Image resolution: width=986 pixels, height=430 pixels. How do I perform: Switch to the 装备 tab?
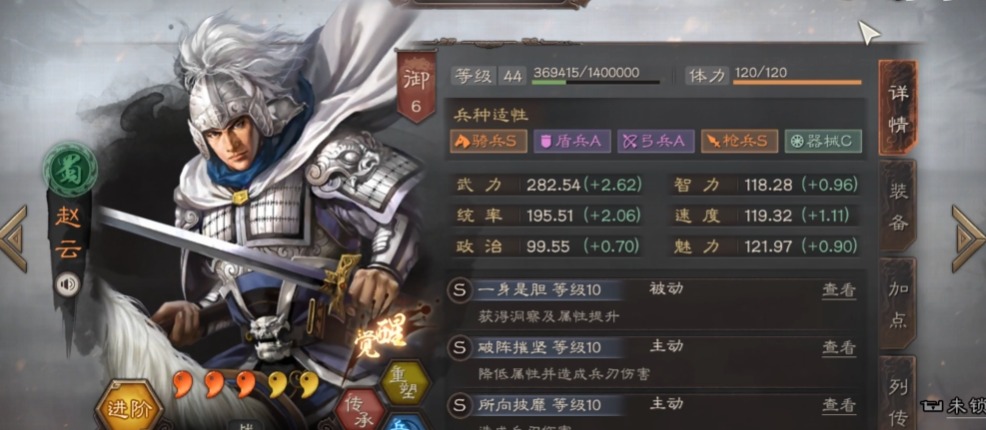tap(897, 204)
